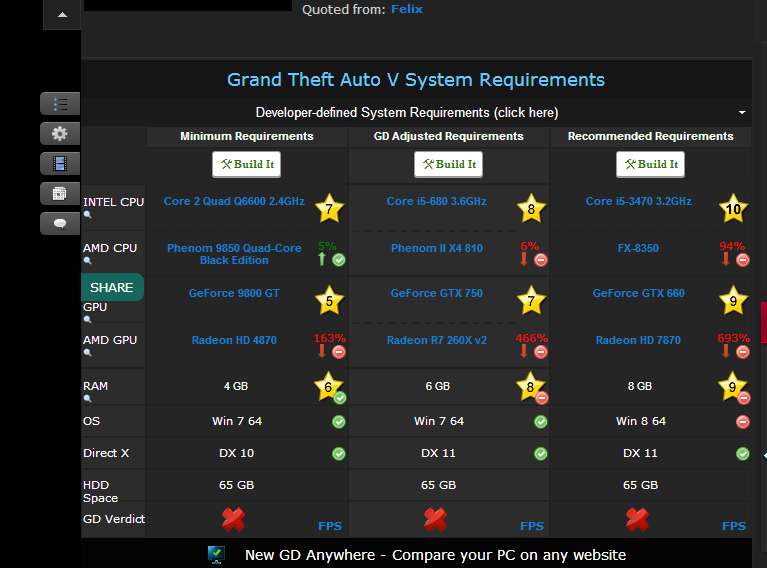The width and height of the screenshot is (767, 568).
Task: Click '65 GB' under Minimum Requirements
Action: [237, 485]
